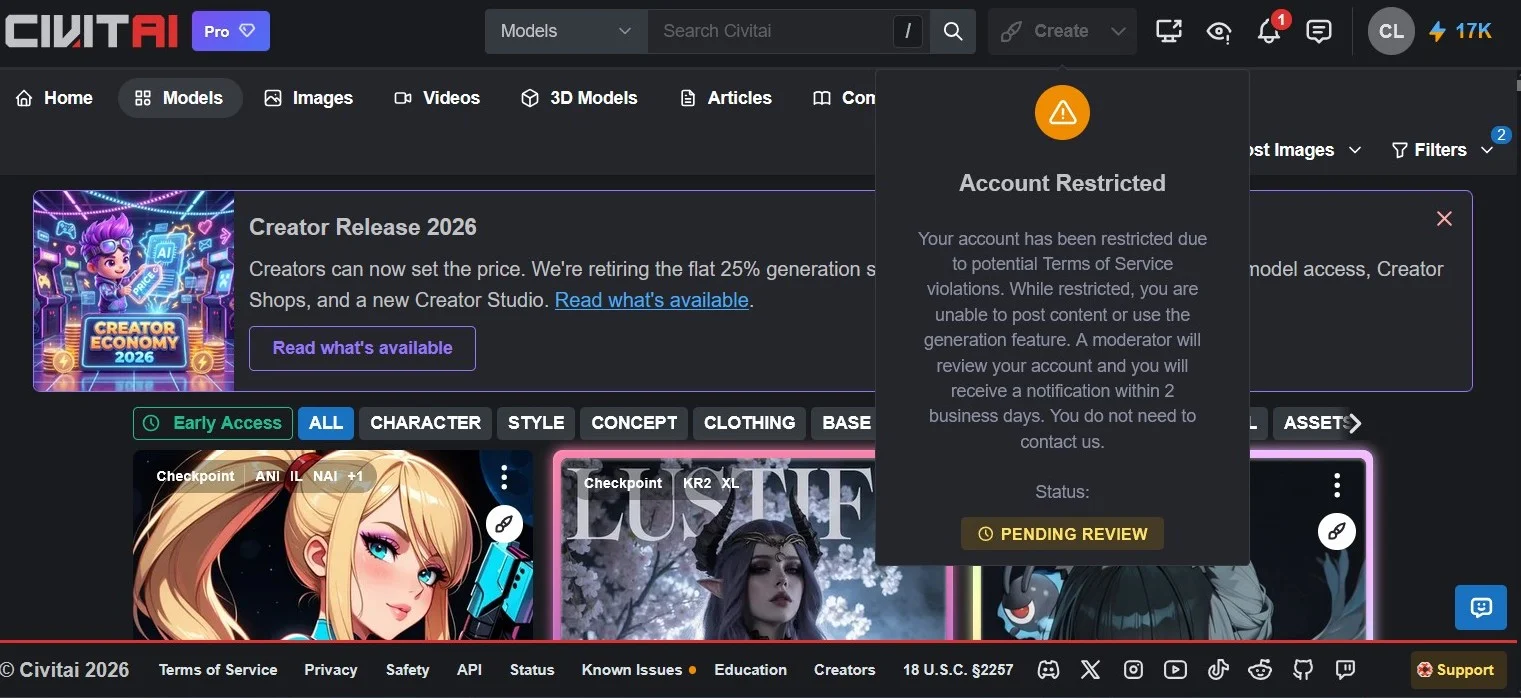This screenshot has width=1521, height=698.
Task: Expand the Create dropdown chevron
Action: click(x=1118, y=31)
